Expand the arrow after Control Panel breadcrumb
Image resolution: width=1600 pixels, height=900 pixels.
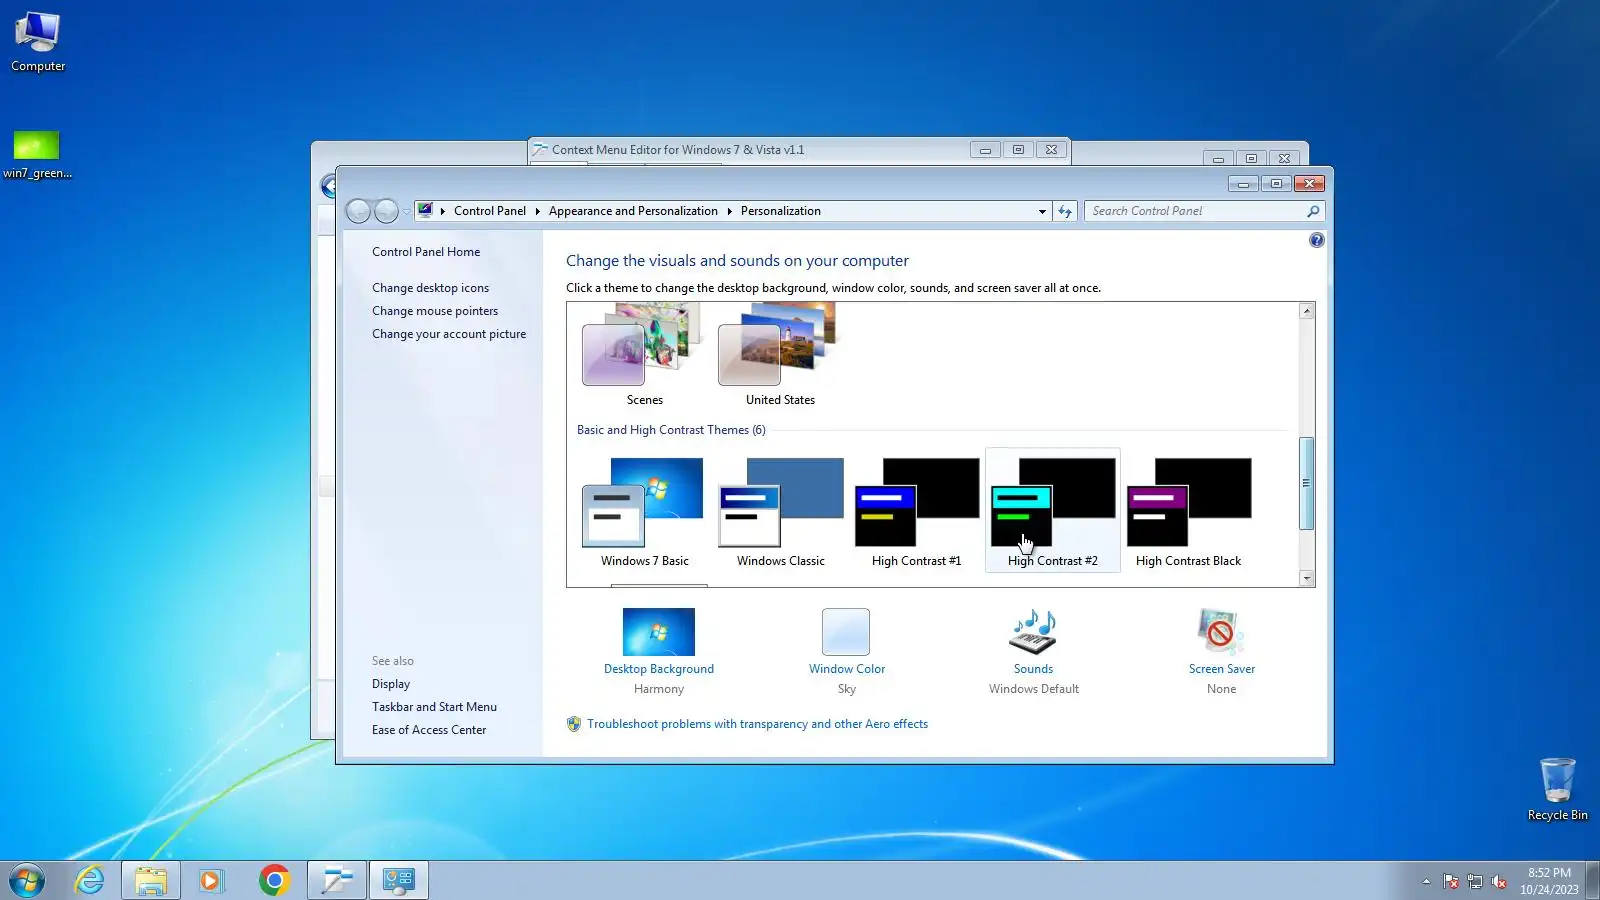(537, 211)
